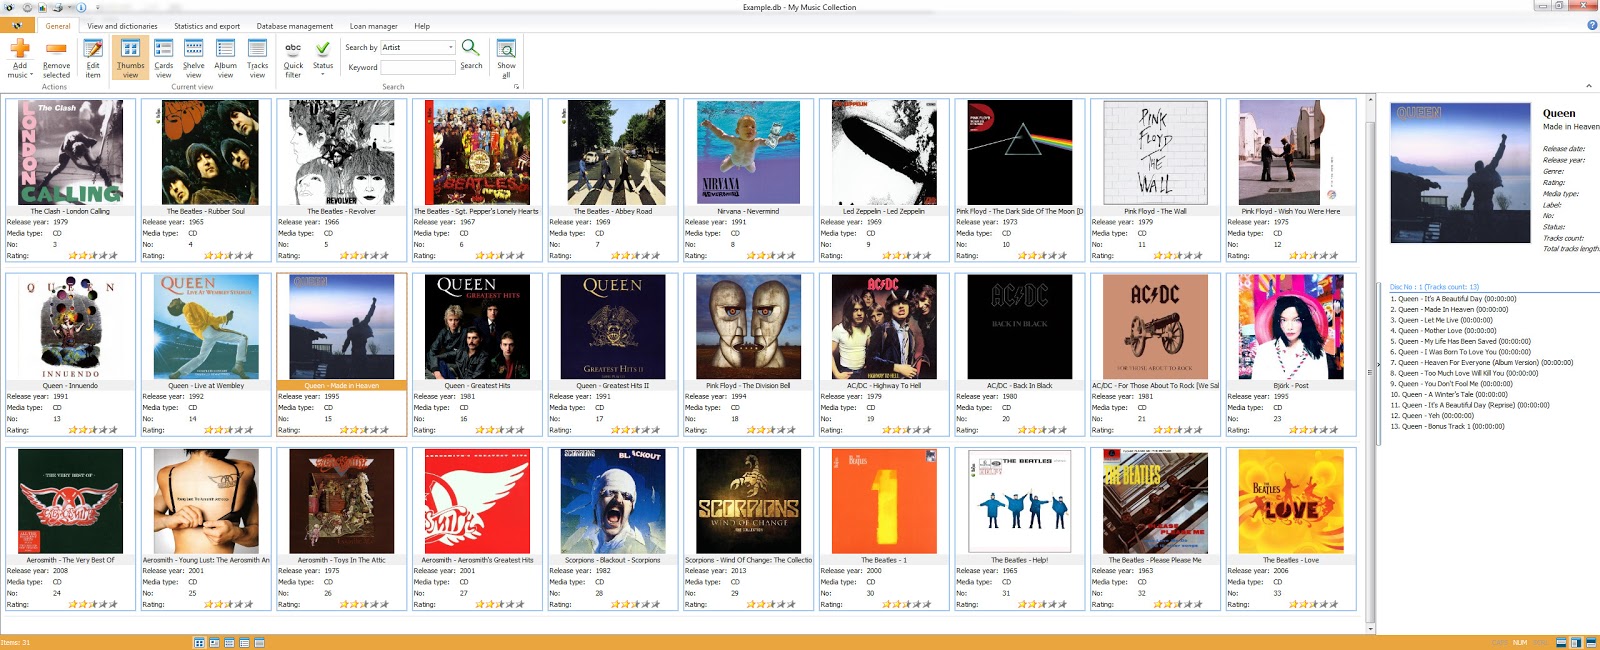Select AC/DC - Back In Black album cover
Screen dimensions: 1600x650
coord(1020,327)
